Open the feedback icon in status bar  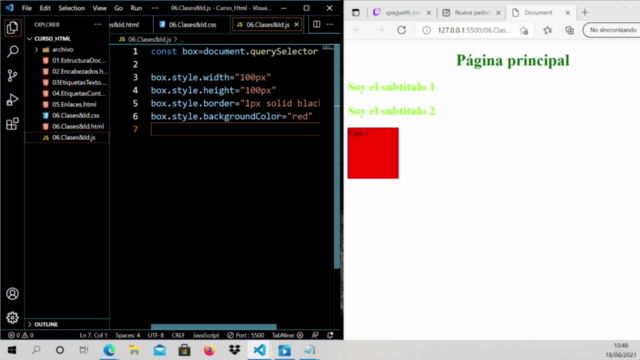tap(315, 335)
